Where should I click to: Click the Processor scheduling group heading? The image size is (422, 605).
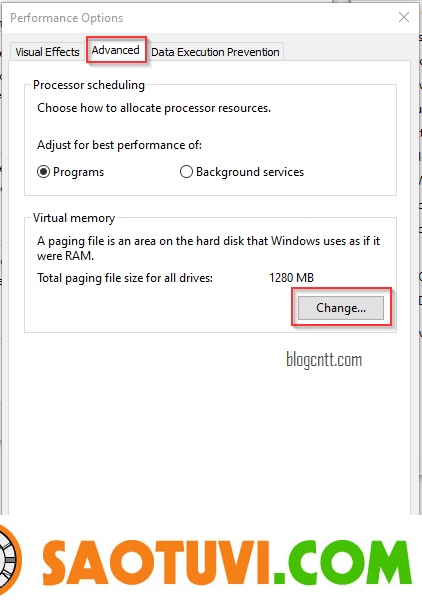[89, 85]
